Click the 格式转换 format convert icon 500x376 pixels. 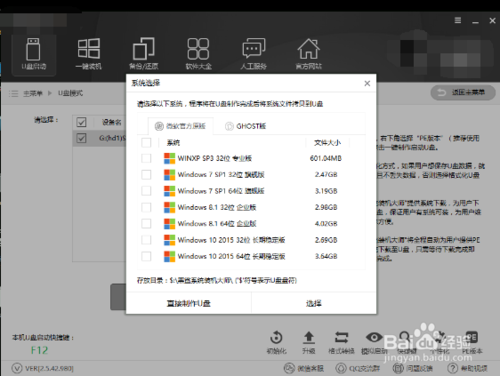(x=341, y=342)
